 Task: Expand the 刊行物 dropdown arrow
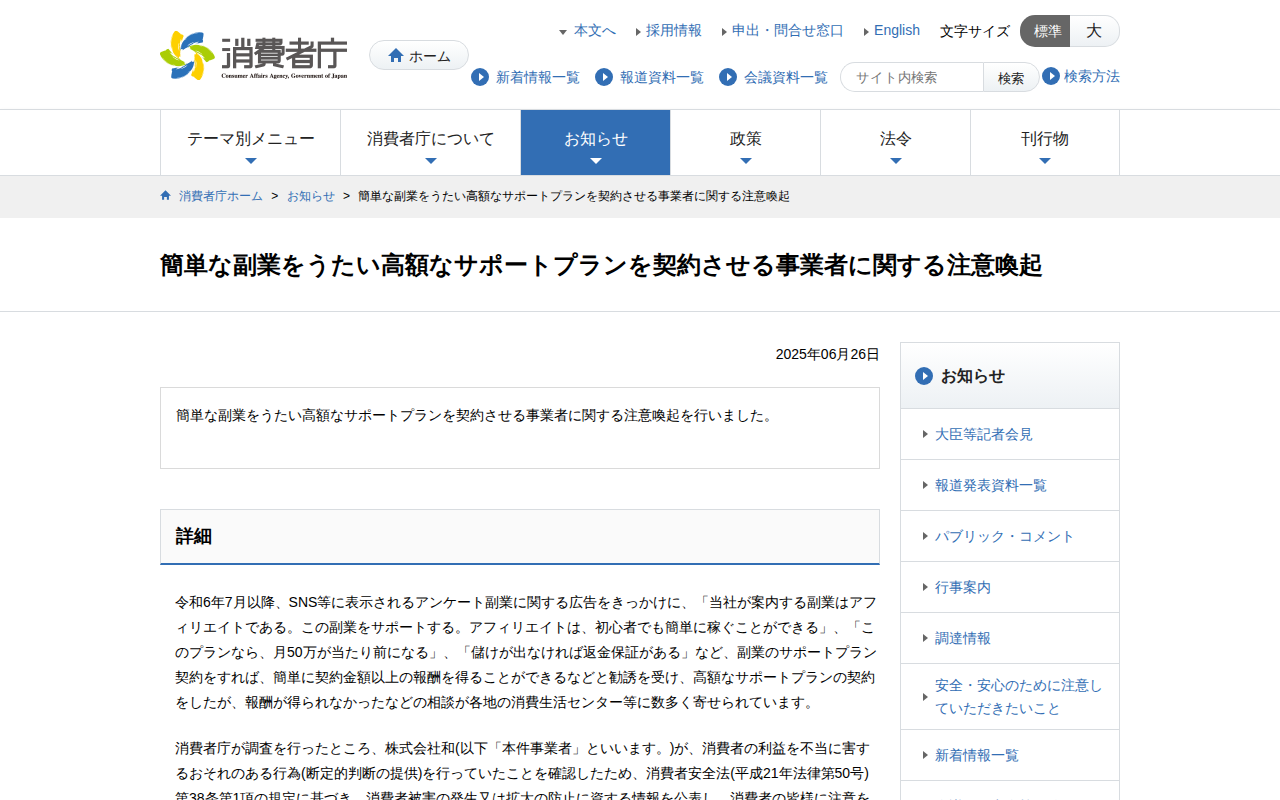coord(1045,161)
